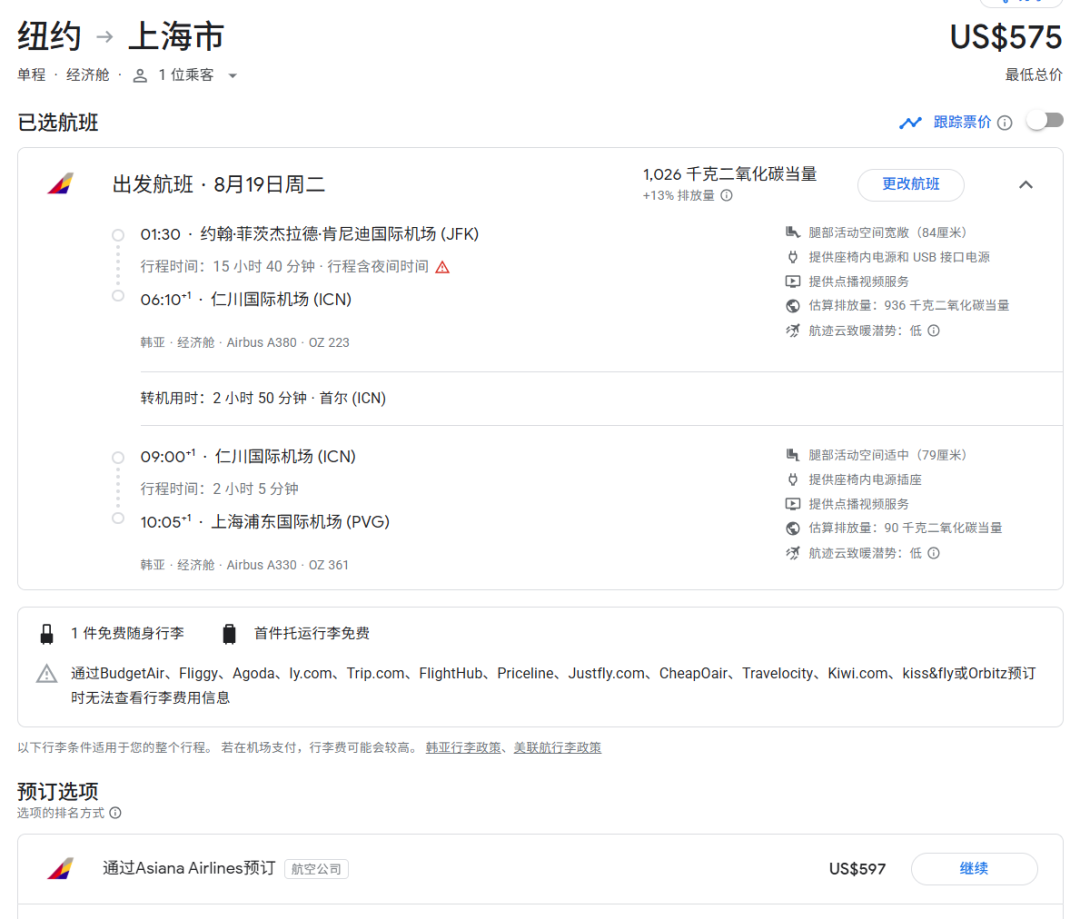
Task: Click info icon next to 跟踪票价
Action: click(x=1004, y=123)
